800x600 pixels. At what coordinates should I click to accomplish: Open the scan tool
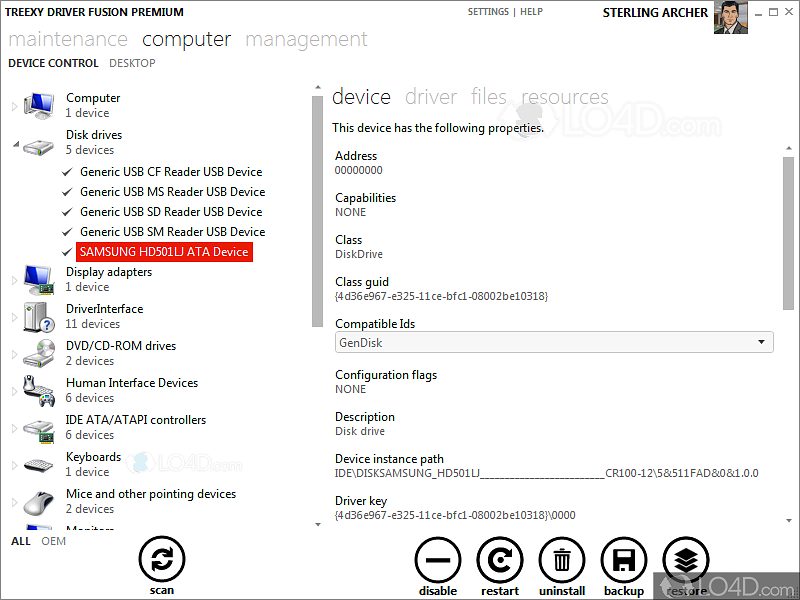pos(162,560)
